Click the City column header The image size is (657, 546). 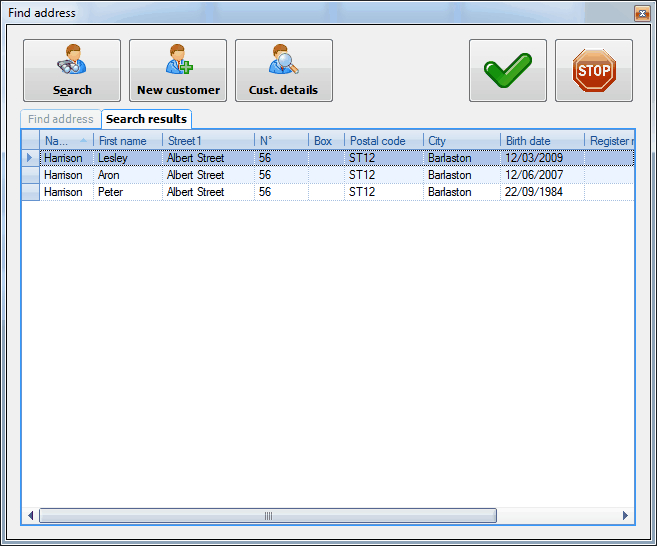461,141
